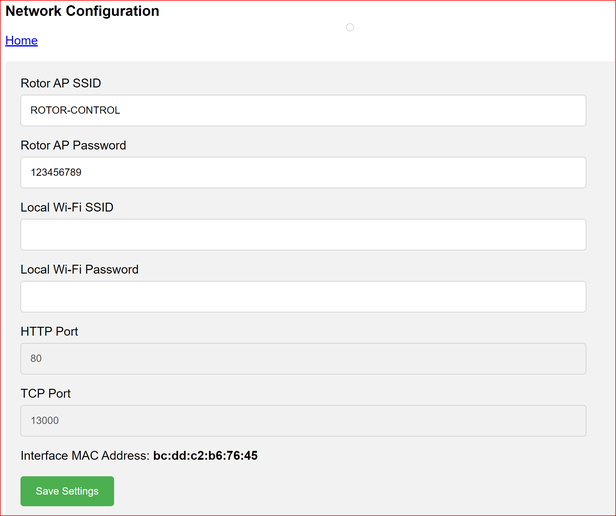Focus the Rotor AP Password input box
This screenshot has height=516, width=616.
303,173
